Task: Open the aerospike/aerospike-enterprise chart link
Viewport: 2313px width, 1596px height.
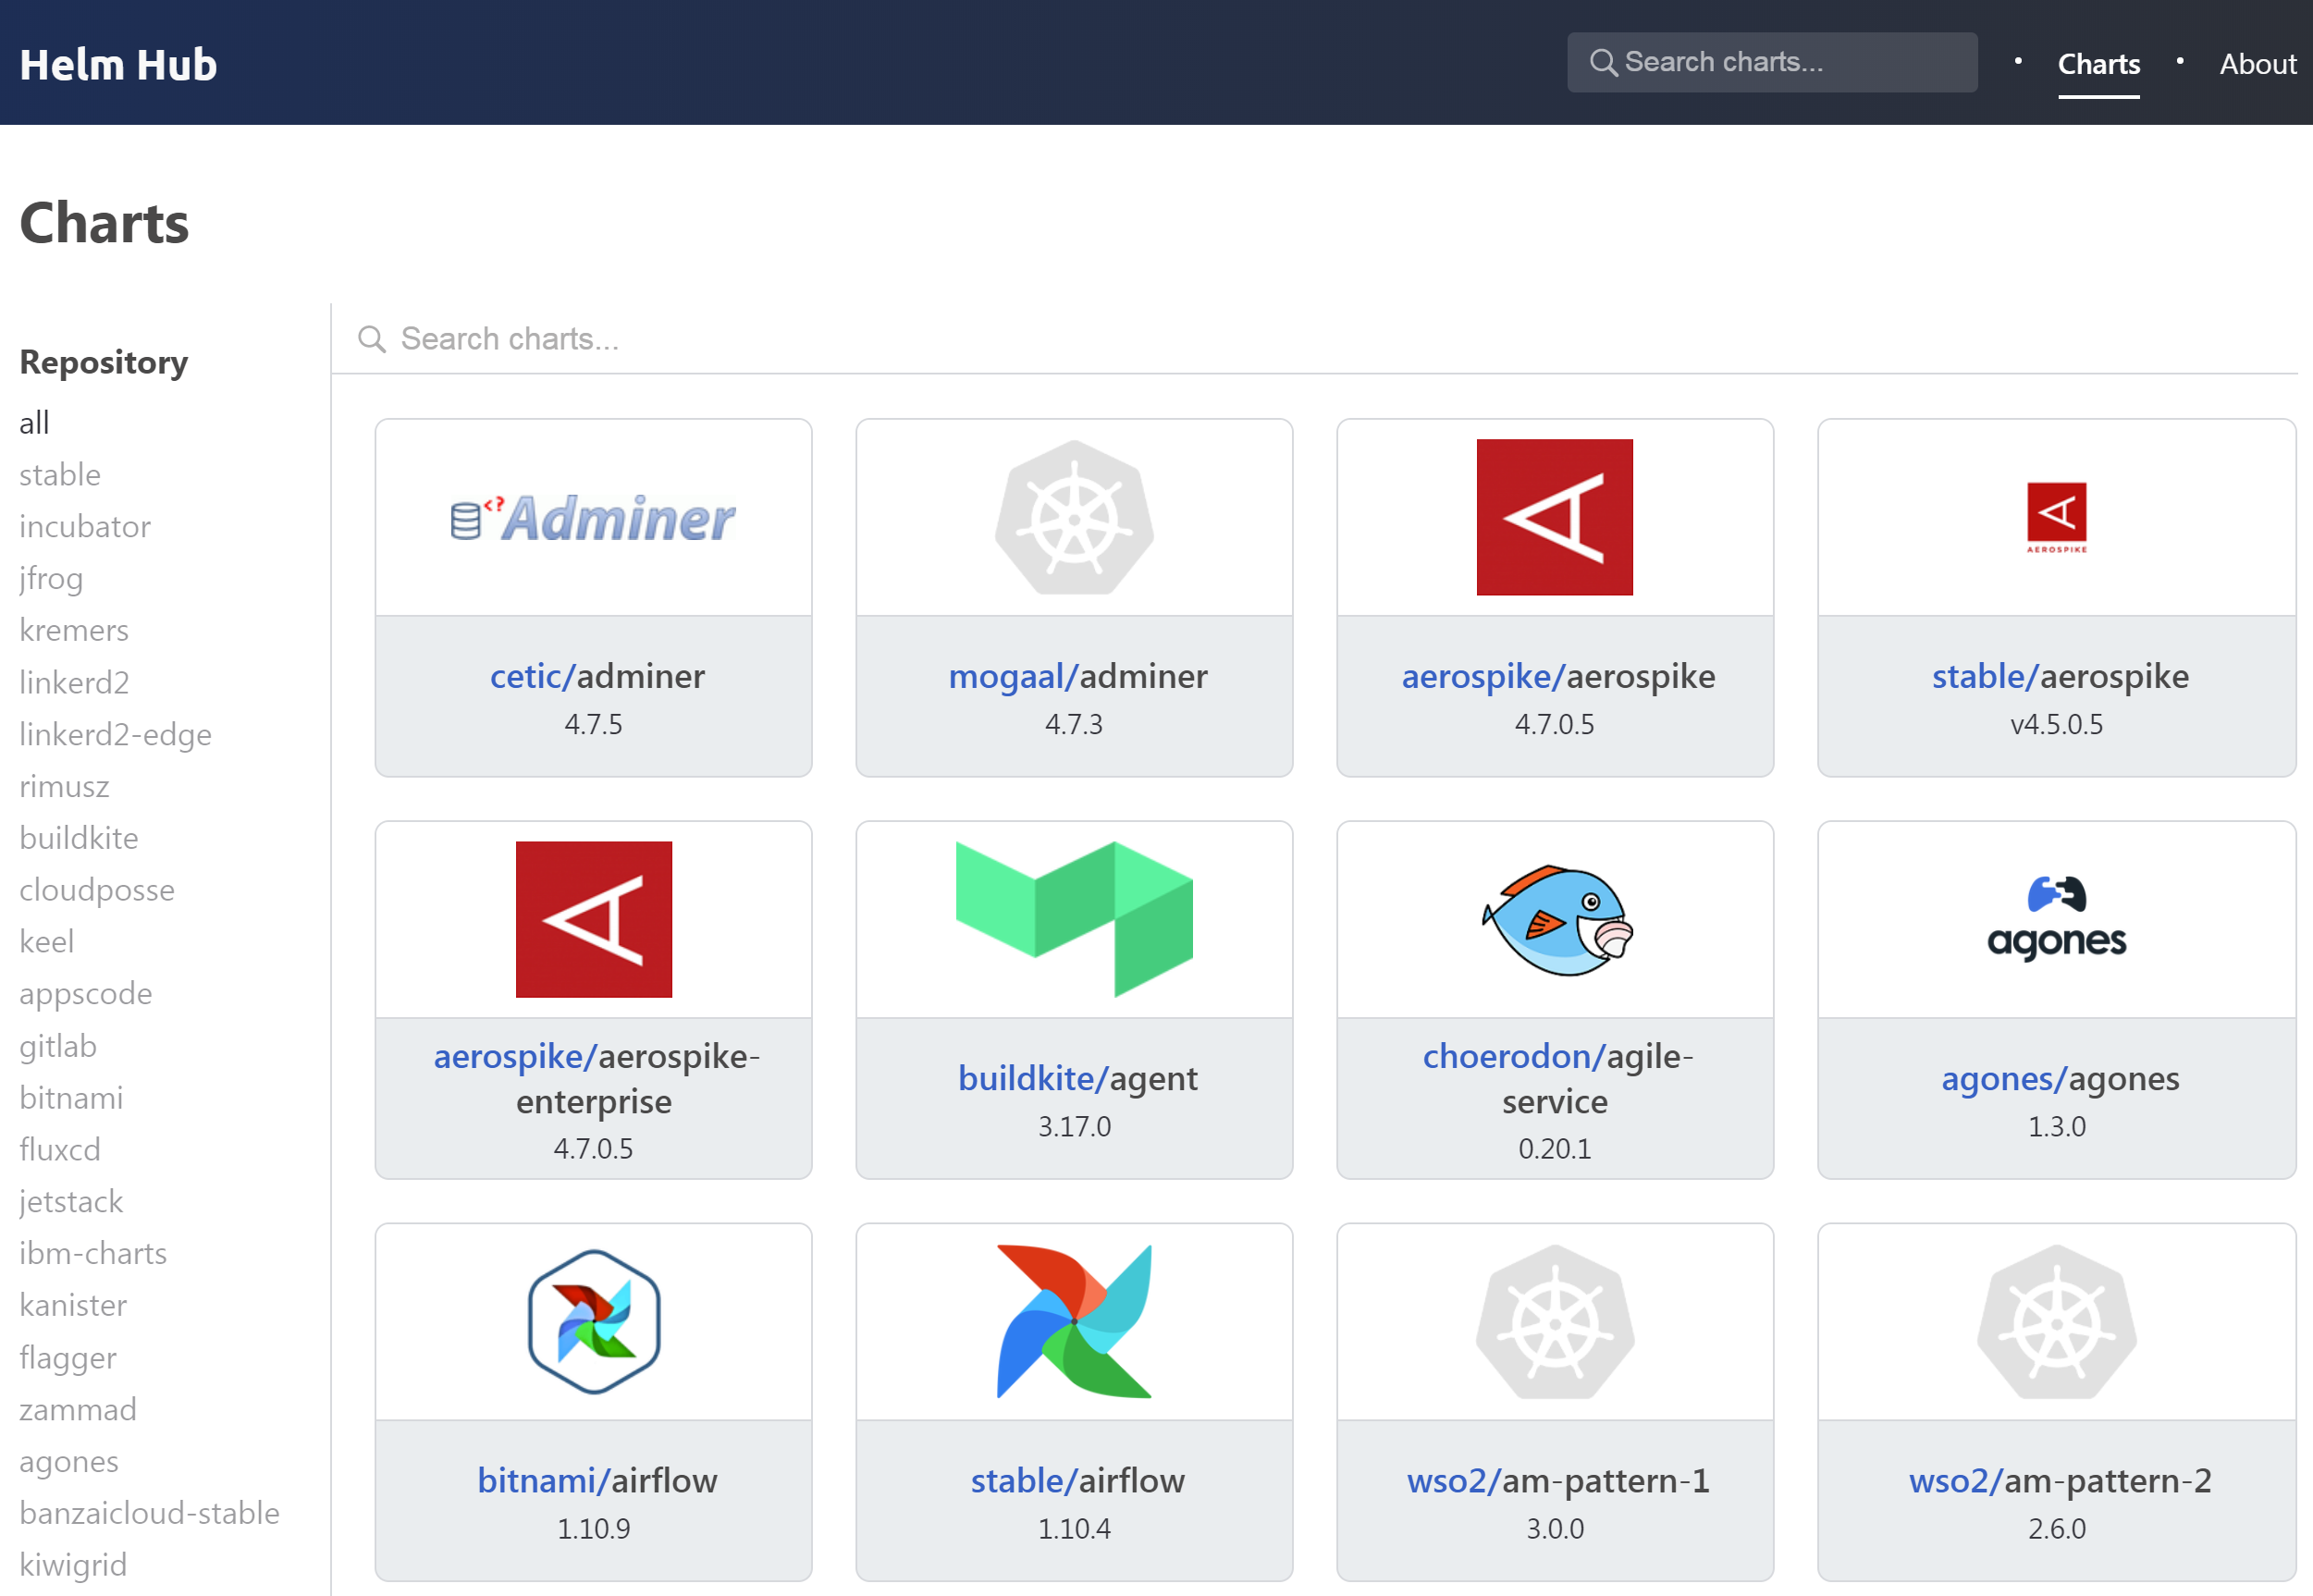Action: [595, 1078]
